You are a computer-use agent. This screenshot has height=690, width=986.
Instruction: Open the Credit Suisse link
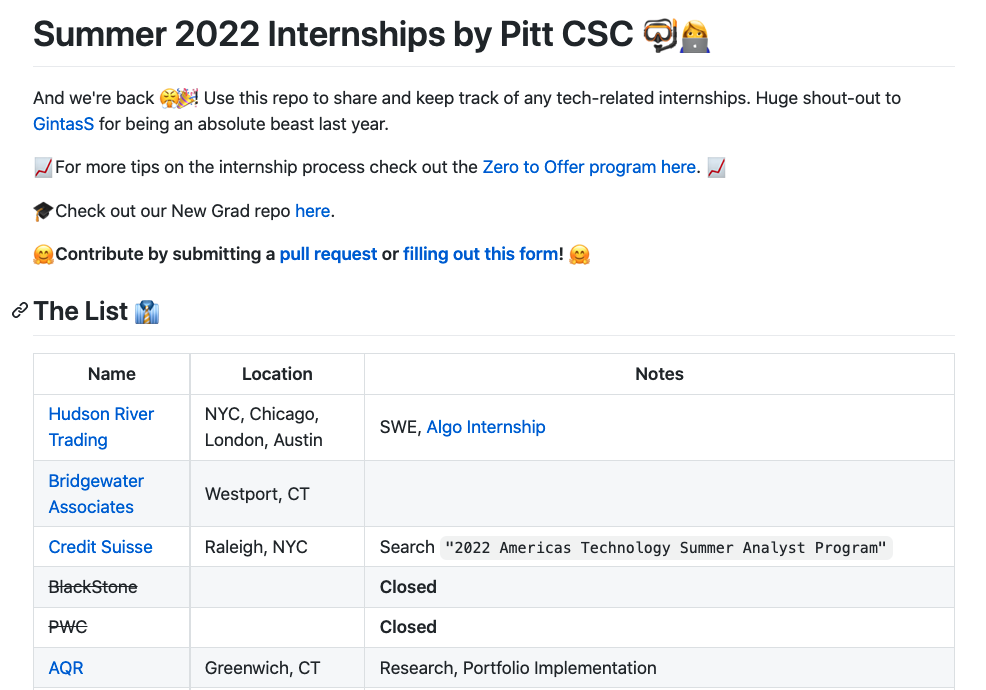tap(101, 547)
